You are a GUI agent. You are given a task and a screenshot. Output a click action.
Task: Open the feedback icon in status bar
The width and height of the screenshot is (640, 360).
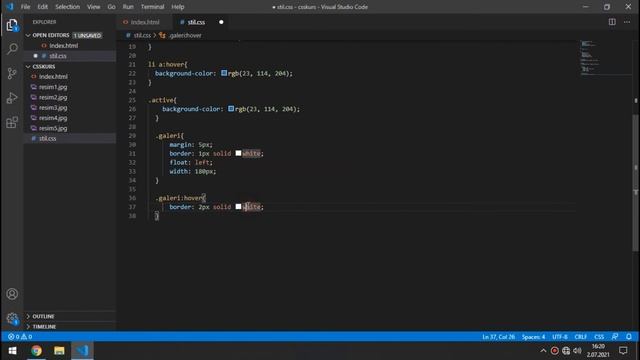tap(615, 337)
